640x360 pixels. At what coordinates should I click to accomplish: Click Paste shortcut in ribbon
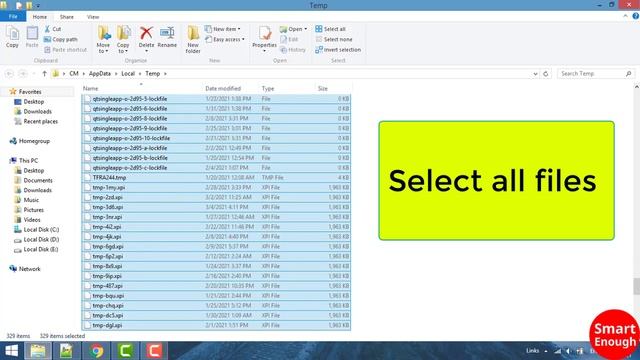pyautogui.click(x=65, y=50)
